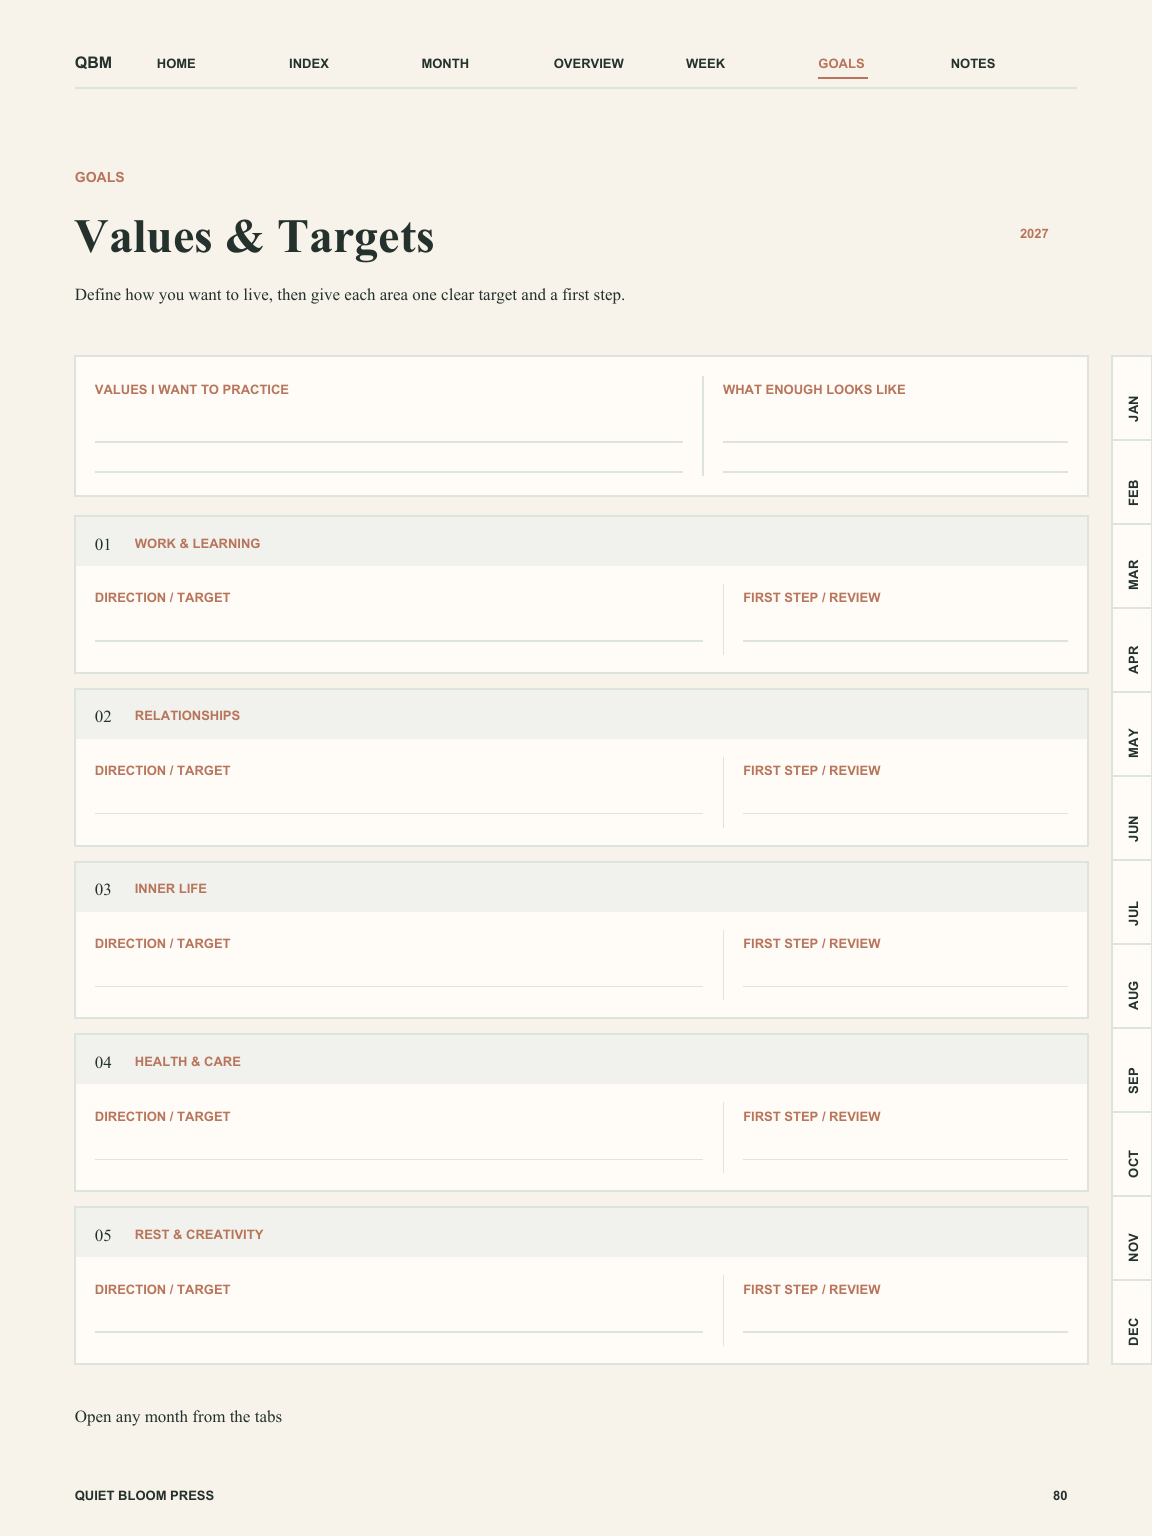Select the GOALS navigation tab

(841, 63)
